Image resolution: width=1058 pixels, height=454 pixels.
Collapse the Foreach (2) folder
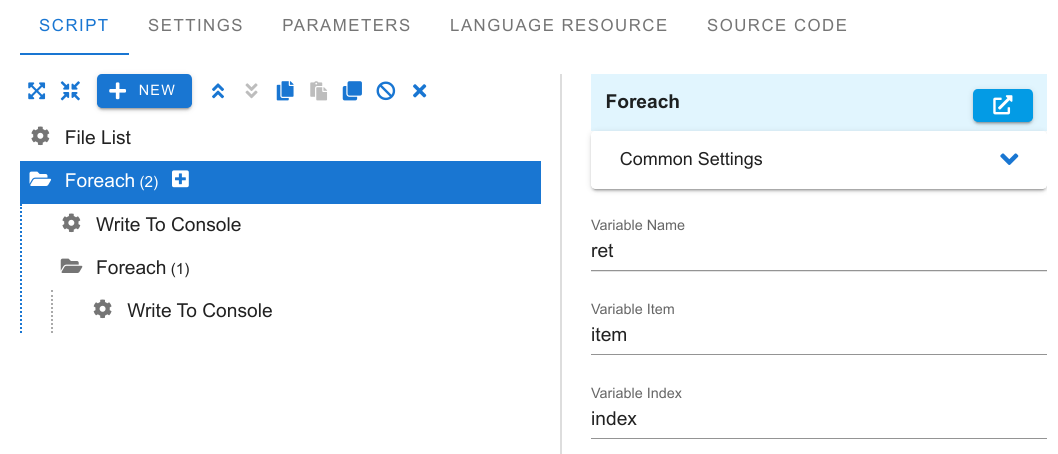coord(40,180)
